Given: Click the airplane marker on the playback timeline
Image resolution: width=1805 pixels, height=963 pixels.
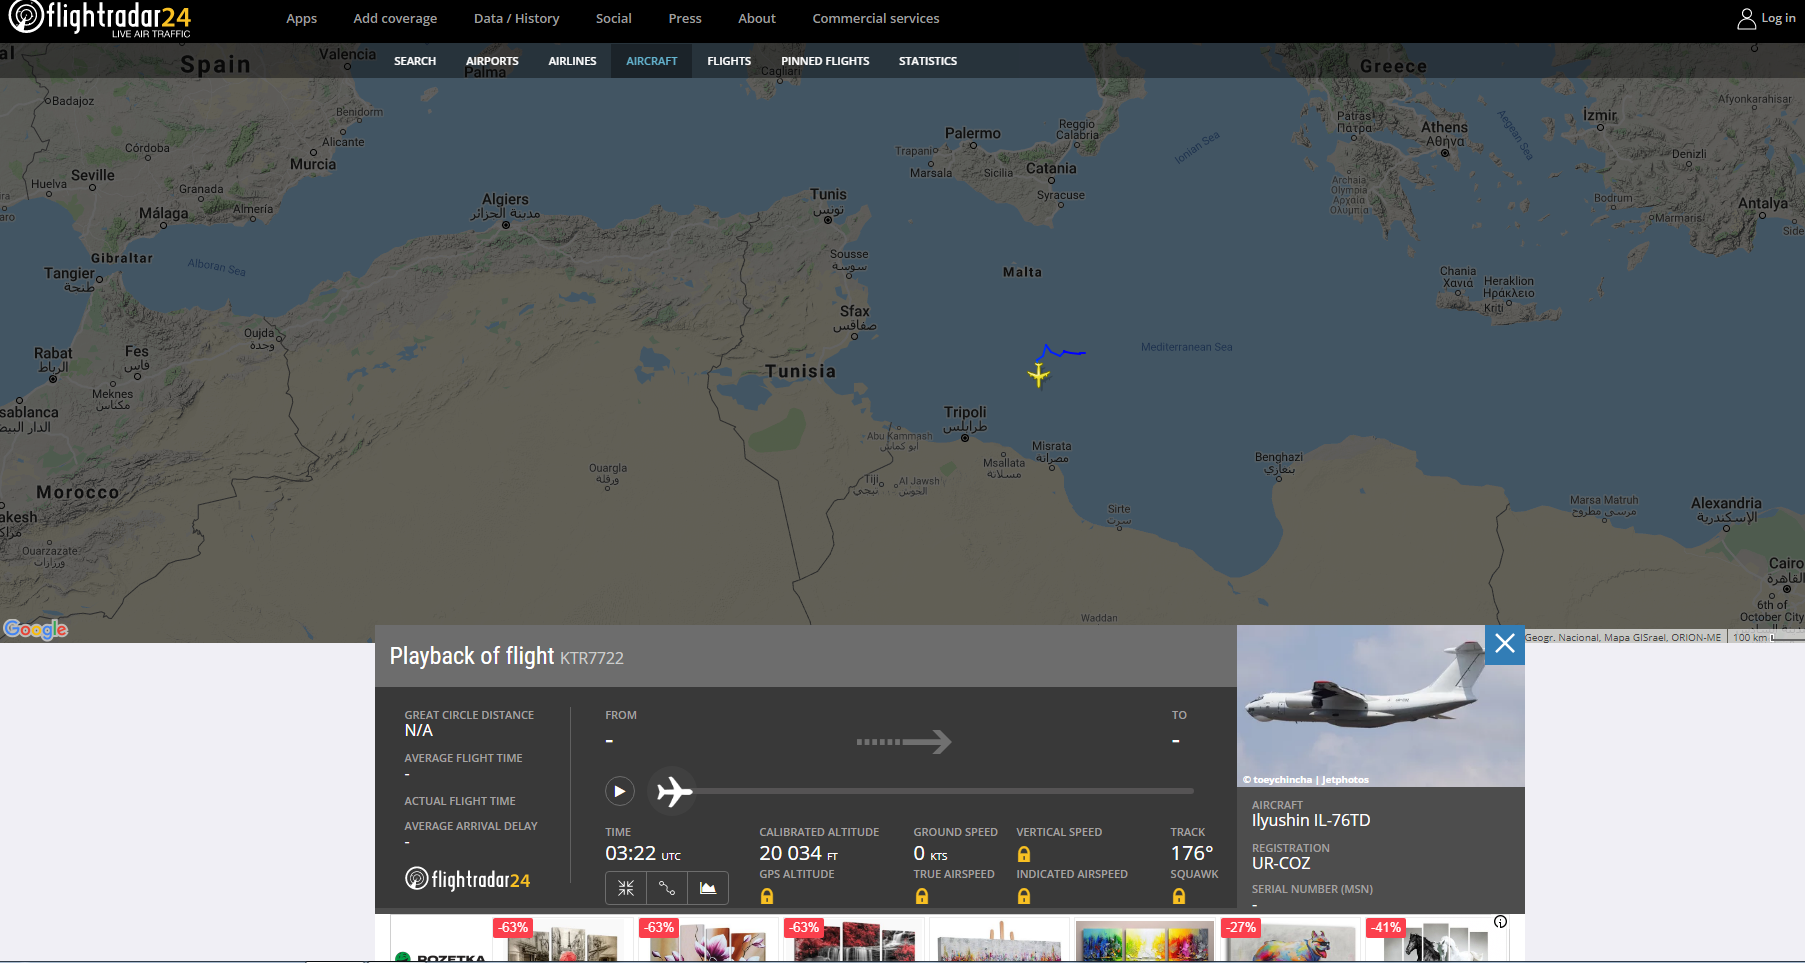Looking at the screenshot, I should 673,792.
